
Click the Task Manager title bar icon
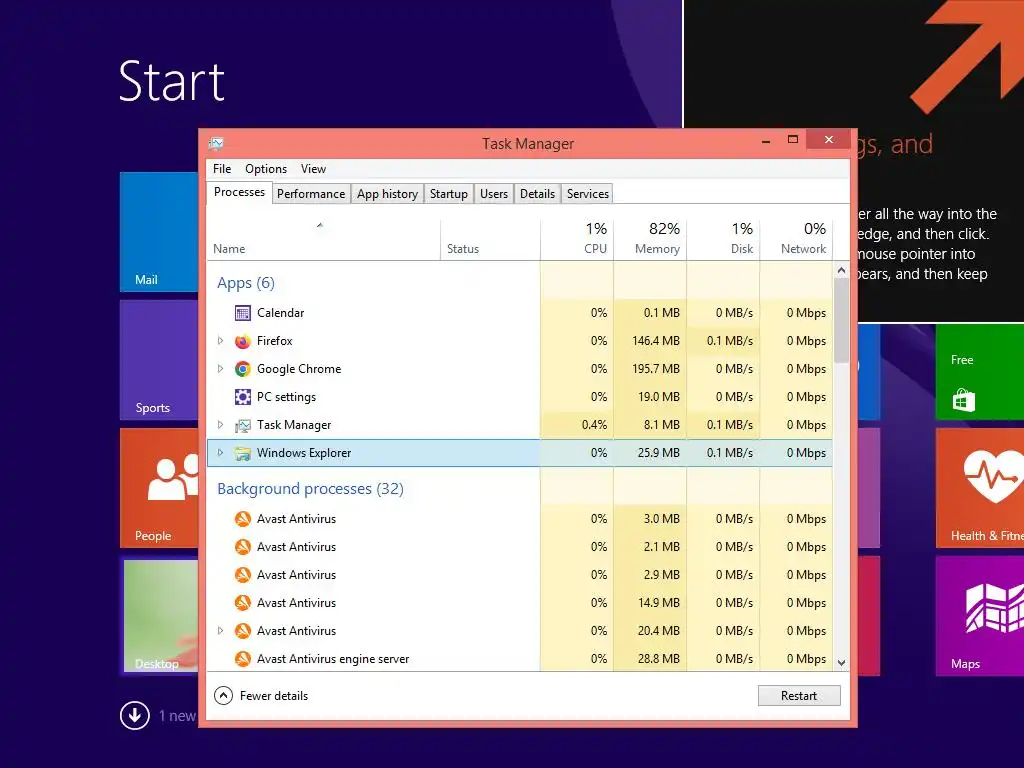(216, 143)
